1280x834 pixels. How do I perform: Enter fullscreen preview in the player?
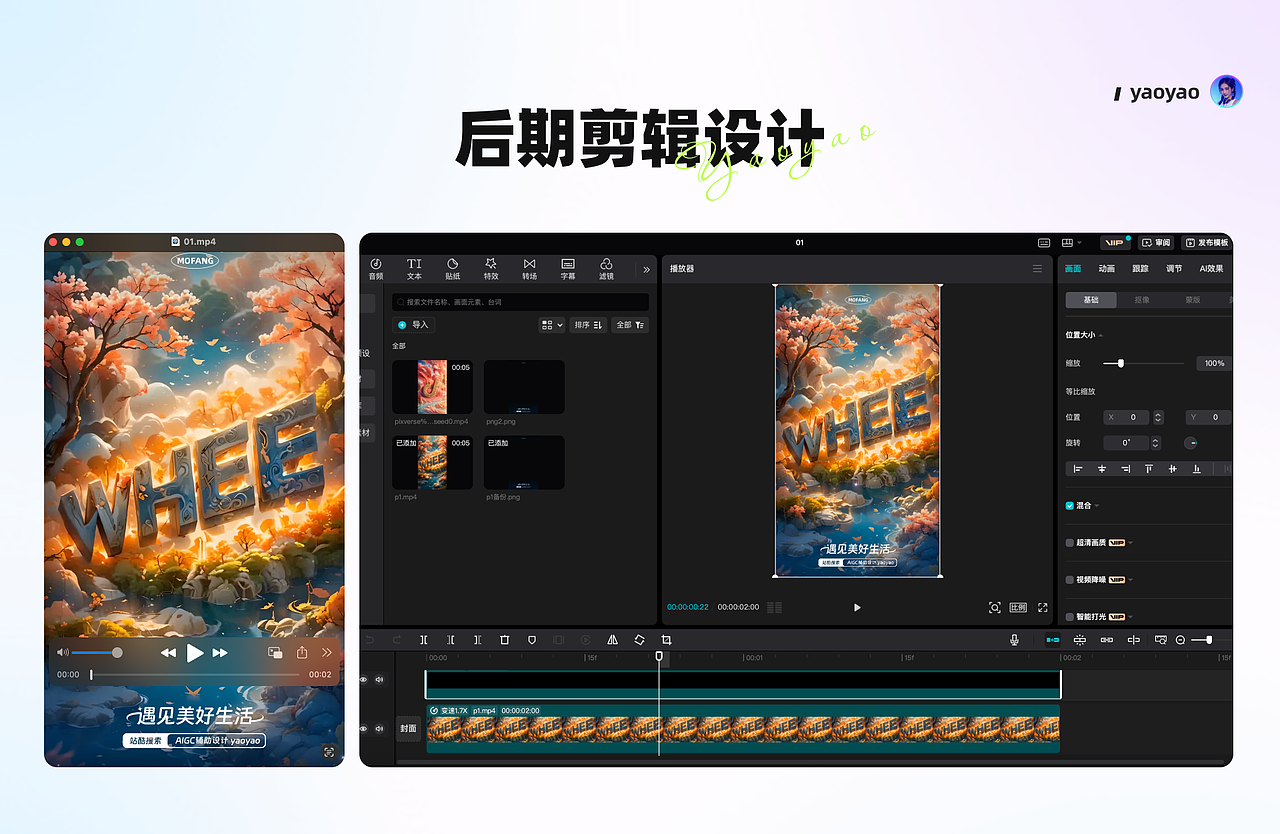coord(1042,607)
